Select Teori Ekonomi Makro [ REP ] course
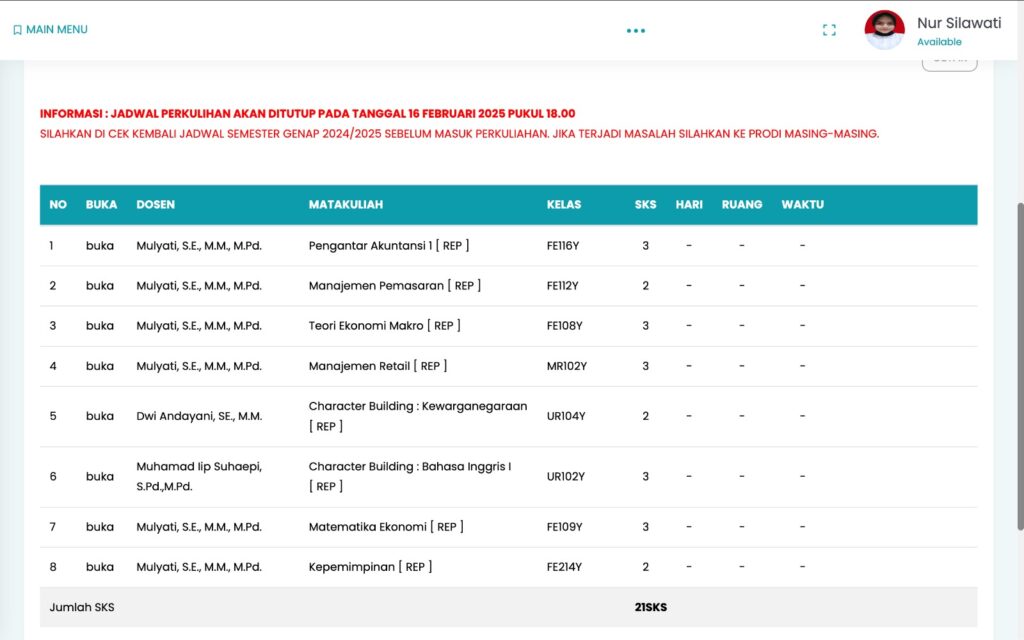This screenshot has height=640, width=1024. [x=384, y=325]
